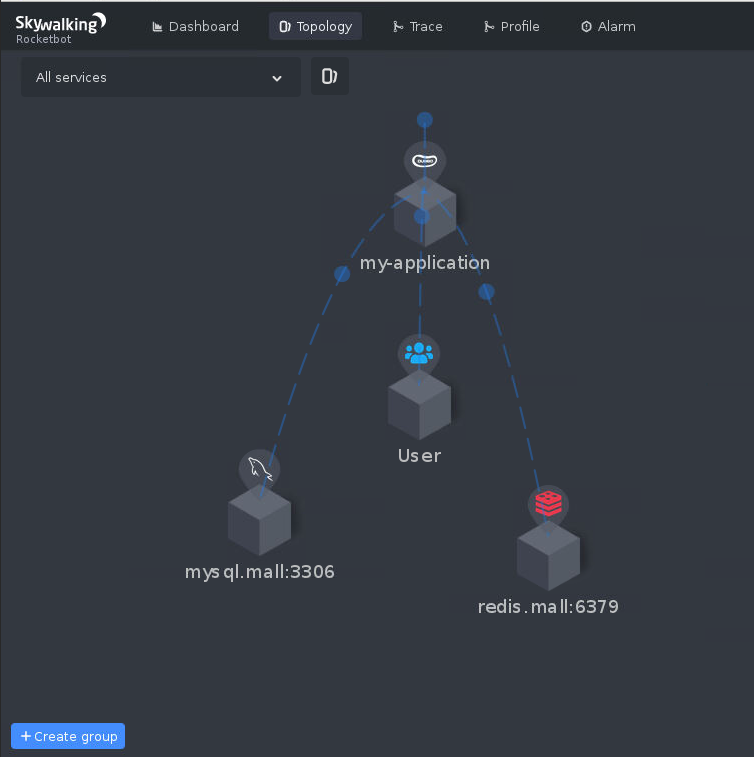The image size is (754, 757).
Task: Click the Profile branch icon
Action: pos(489,27)
